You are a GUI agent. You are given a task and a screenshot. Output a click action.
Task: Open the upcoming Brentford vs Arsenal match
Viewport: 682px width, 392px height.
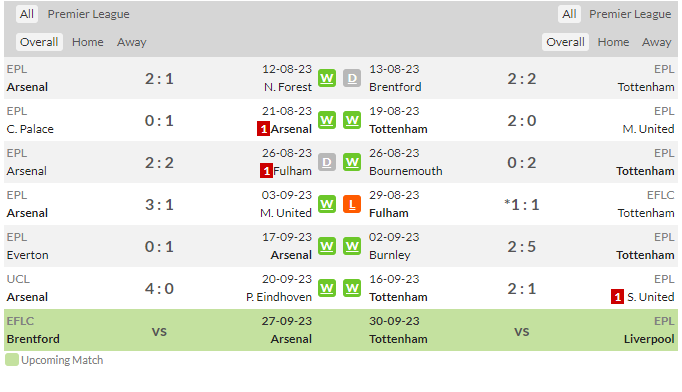[159, 330]
